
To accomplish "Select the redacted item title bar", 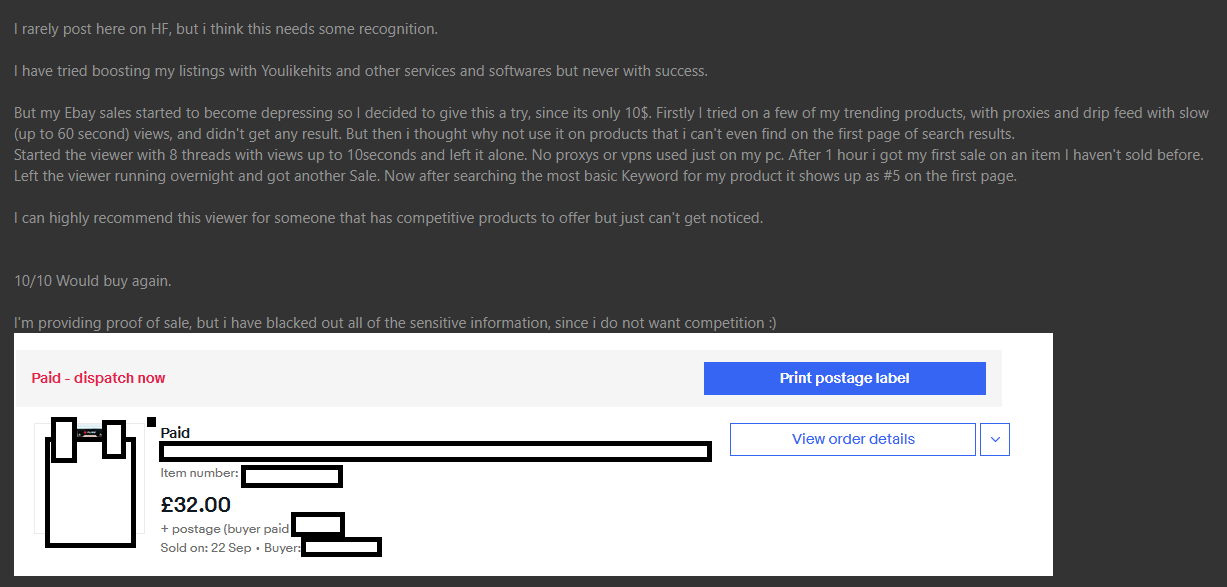I will [x=436, y=451].
